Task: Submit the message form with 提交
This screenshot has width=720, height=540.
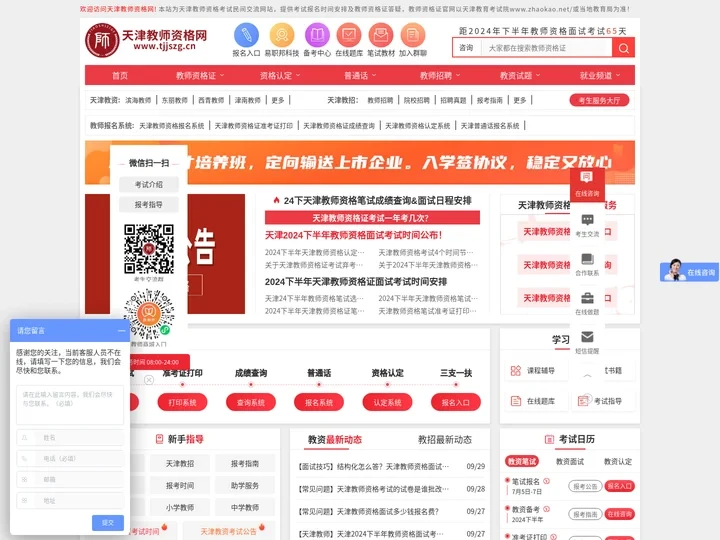Action: [x=107, y=523]
